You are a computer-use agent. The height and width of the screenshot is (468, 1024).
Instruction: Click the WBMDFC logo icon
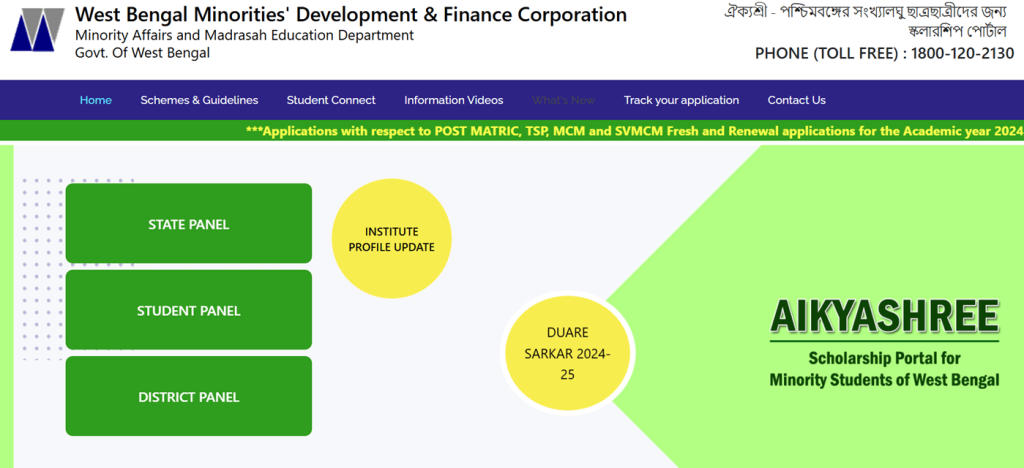point(37,29)
